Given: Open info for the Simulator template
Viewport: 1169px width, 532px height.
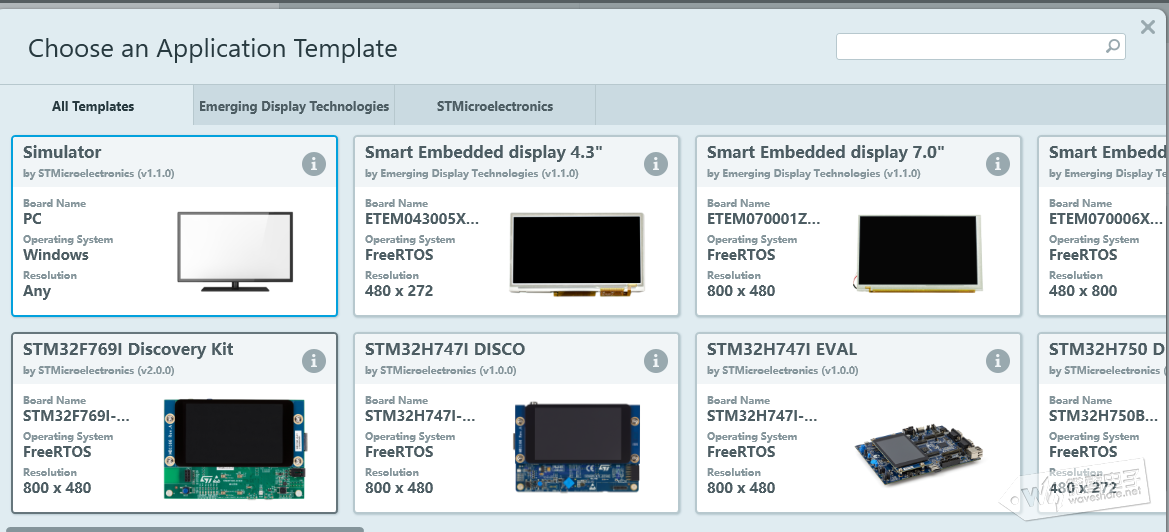Looking at the screenshot, I should pos(314,164).
